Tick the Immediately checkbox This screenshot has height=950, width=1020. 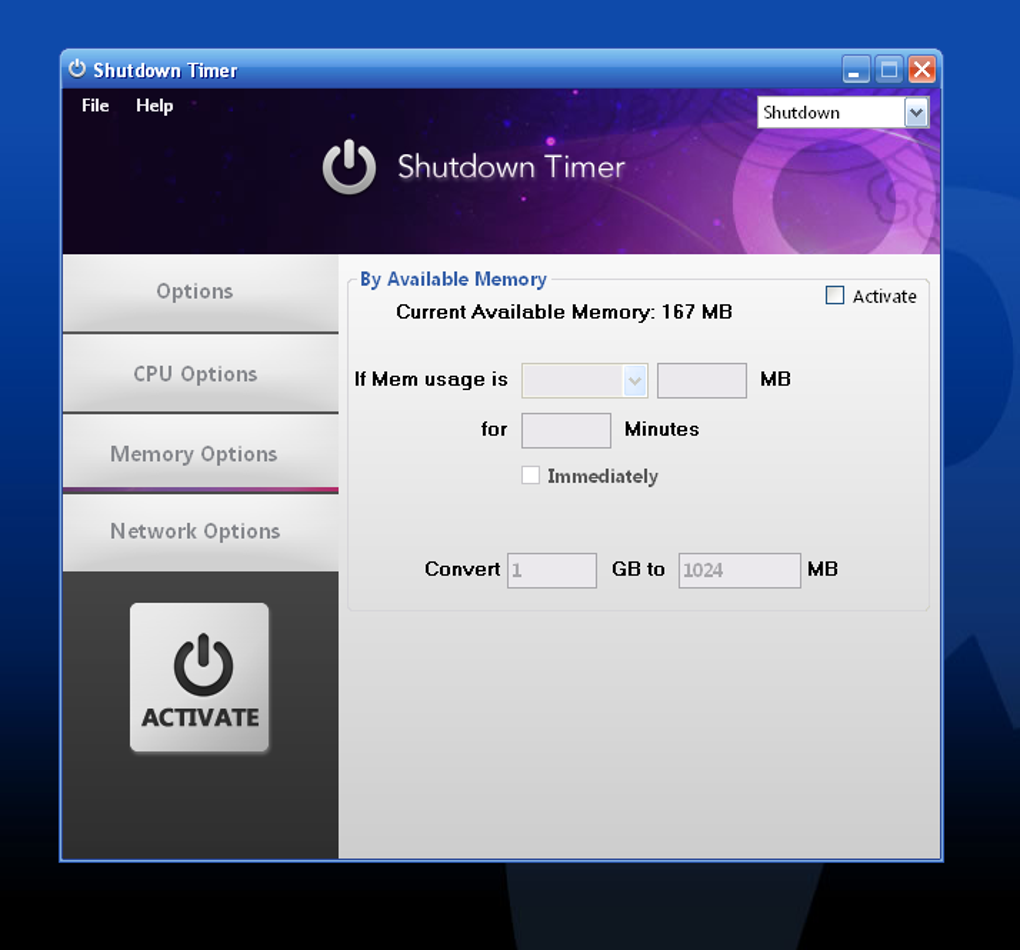[530, 475]
